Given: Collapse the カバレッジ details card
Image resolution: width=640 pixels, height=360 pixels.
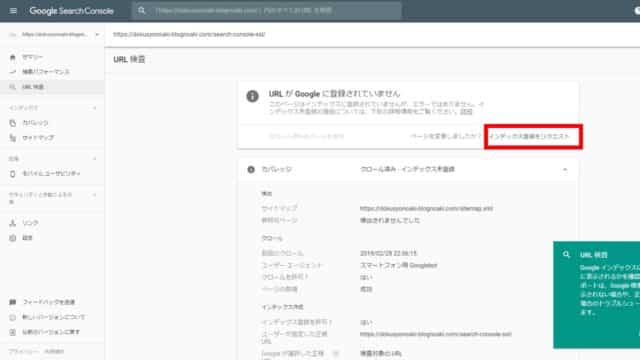Looking at the screenshot, I should click(565, 169).
